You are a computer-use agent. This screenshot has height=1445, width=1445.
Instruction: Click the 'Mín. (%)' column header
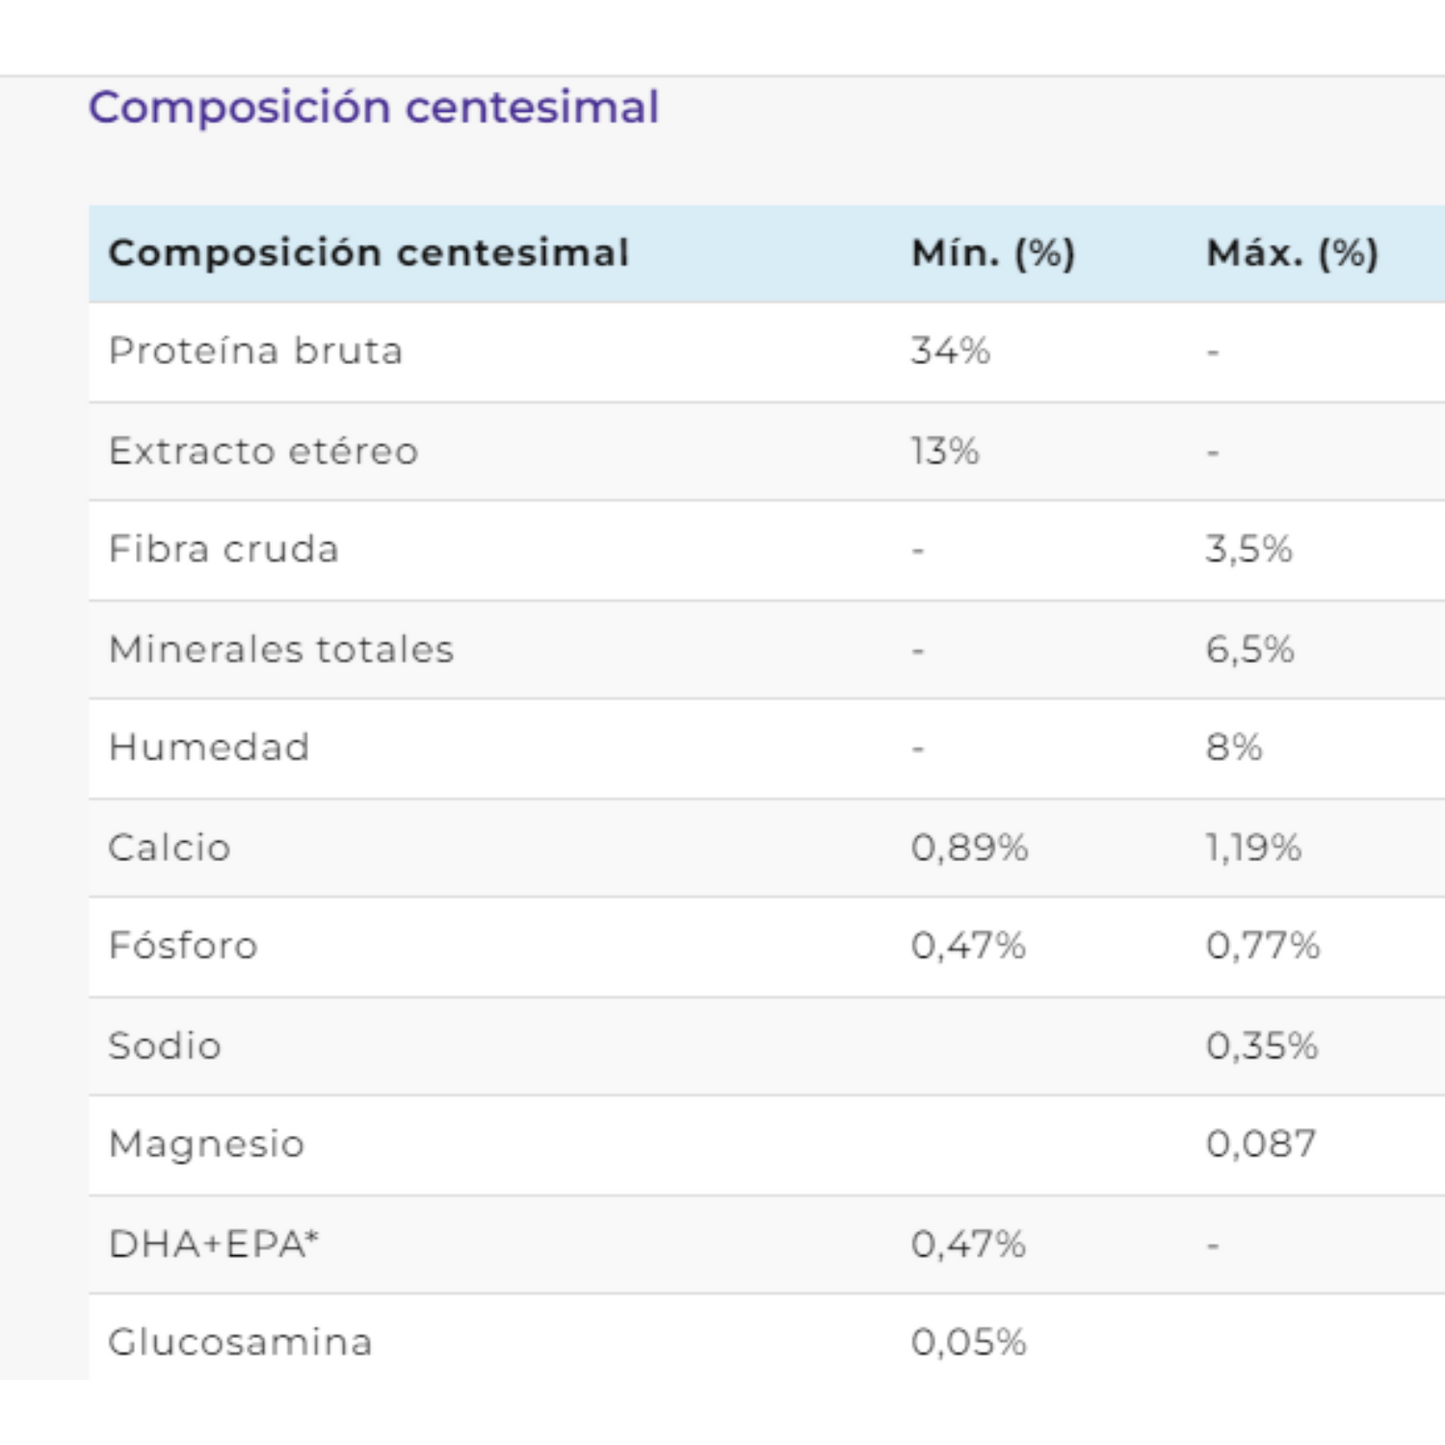click(x=993, y=253)
